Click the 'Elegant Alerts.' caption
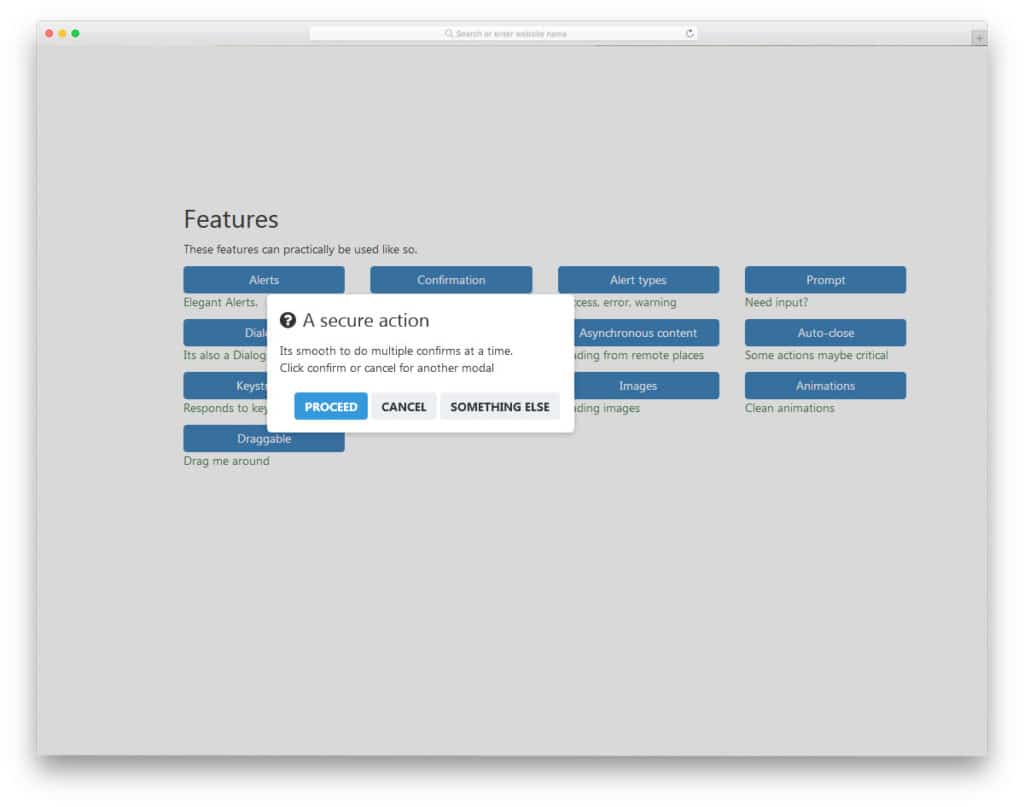Screen dimensions: 1024x807 point(220,302)
